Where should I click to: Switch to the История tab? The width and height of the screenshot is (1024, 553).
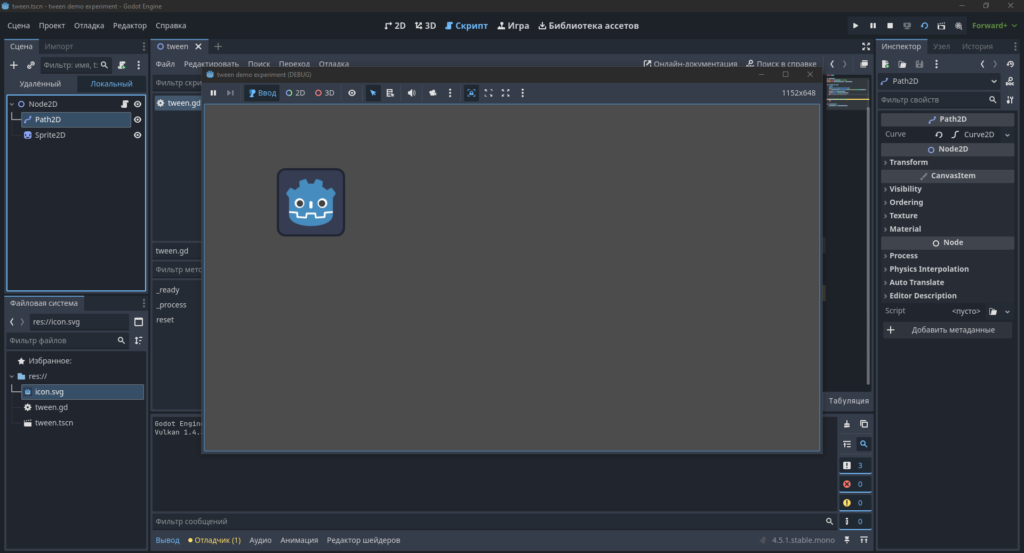[x=977, y=46]
